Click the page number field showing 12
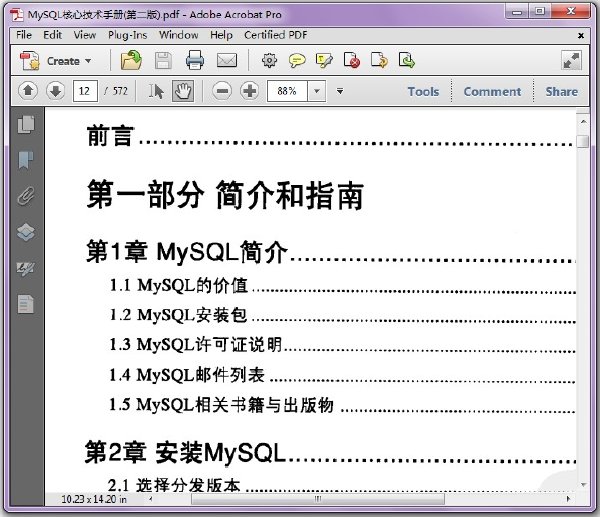Screen dimensions: 600x517 coord(85,91)
